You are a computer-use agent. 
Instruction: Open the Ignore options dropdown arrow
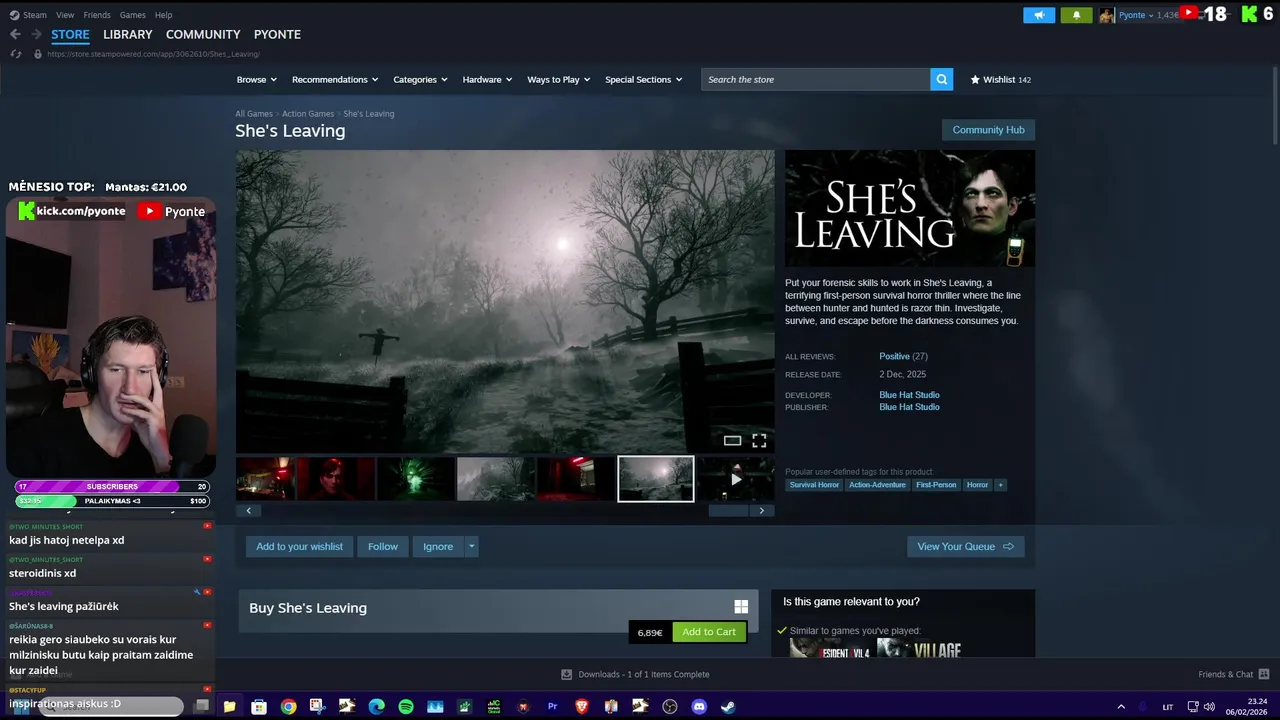[471, 546]
